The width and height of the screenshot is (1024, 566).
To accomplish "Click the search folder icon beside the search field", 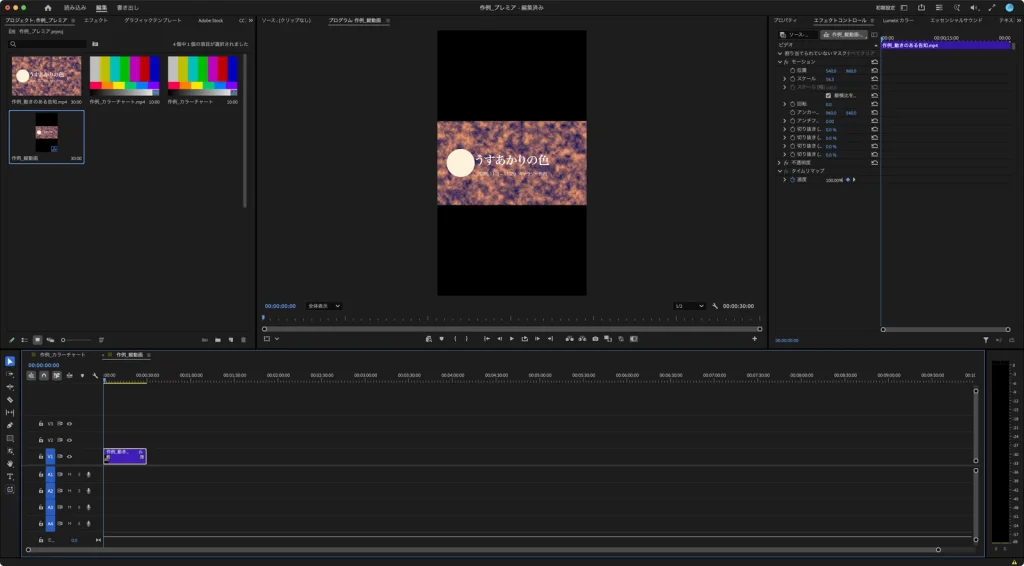I will click(95, 44).
